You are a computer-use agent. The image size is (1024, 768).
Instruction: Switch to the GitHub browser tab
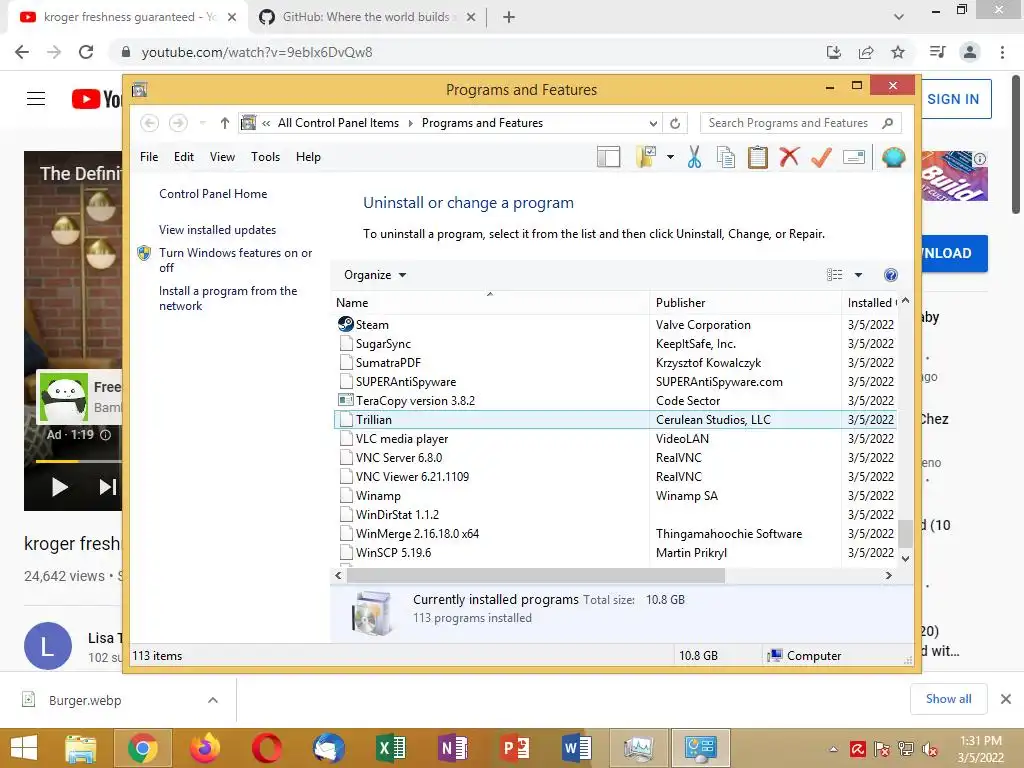[366, 17]
